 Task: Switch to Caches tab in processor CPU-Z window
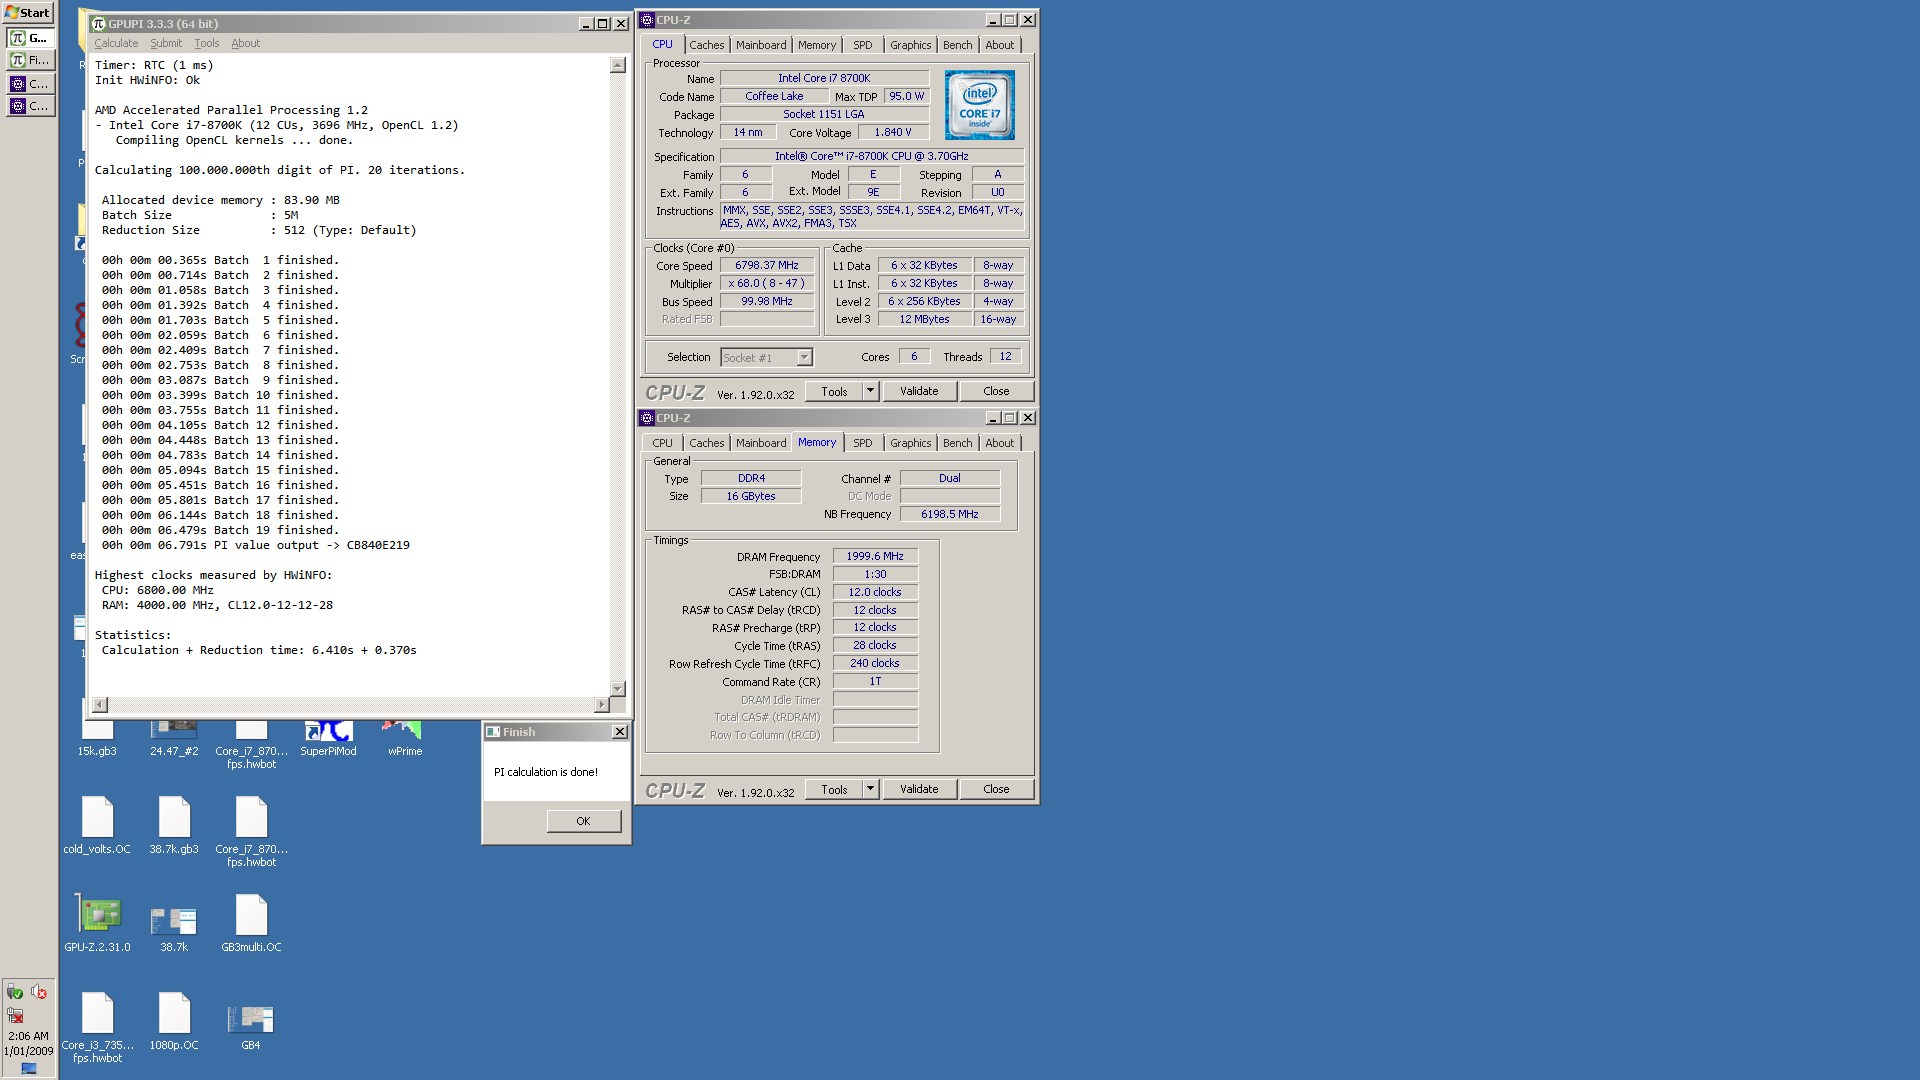coord(706,45)
